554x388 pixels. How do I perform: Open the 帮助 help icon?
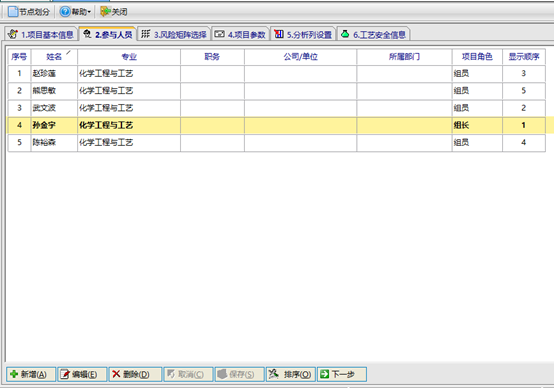click(x=65, y=12)
